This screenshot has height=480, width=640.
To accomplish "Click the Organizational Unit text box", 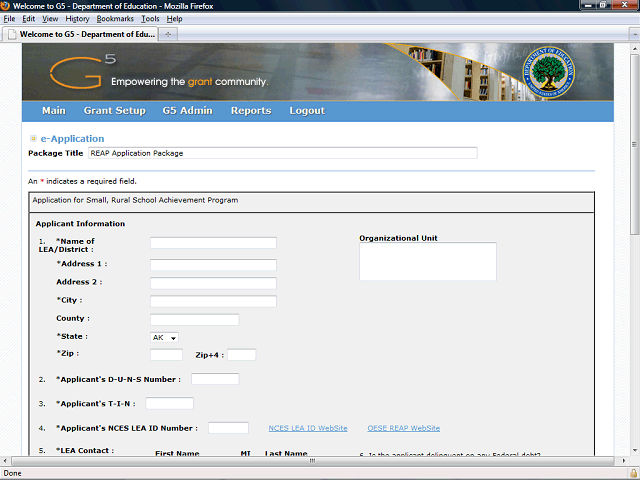I will [x=428, y=262].
